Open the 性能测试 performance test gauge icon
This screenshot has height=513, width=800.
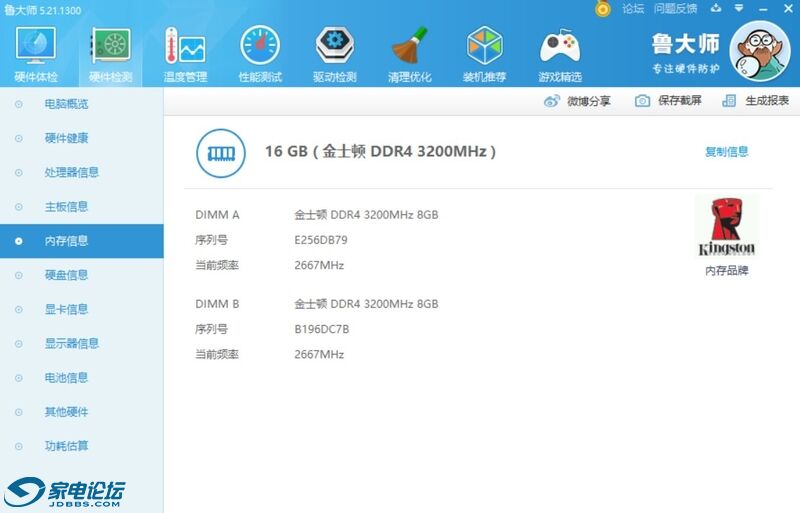[260, 46]
